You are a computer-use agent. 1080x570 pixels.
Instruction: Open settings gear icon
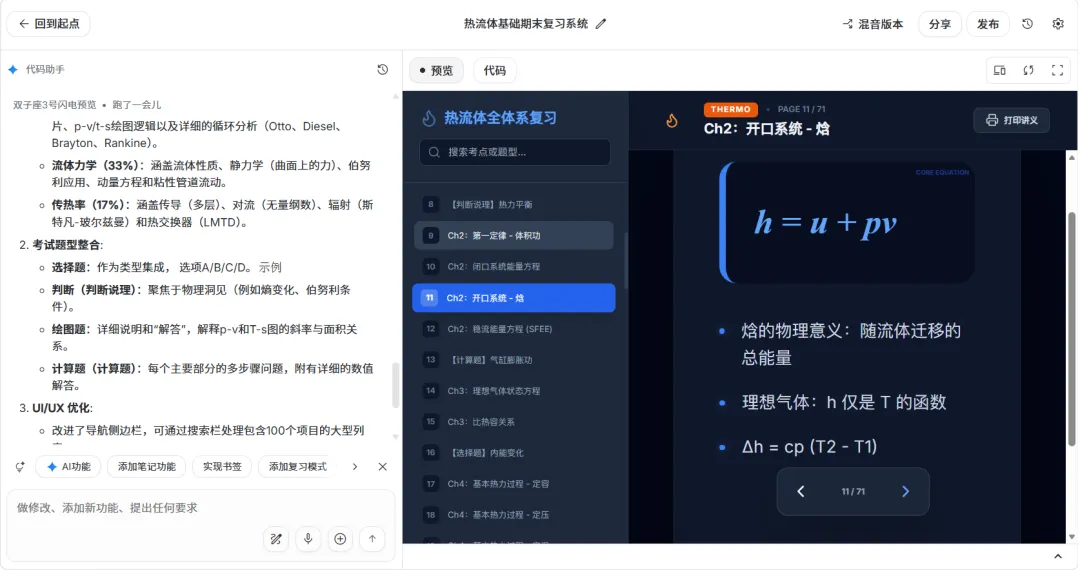[x=1058, y=24]
